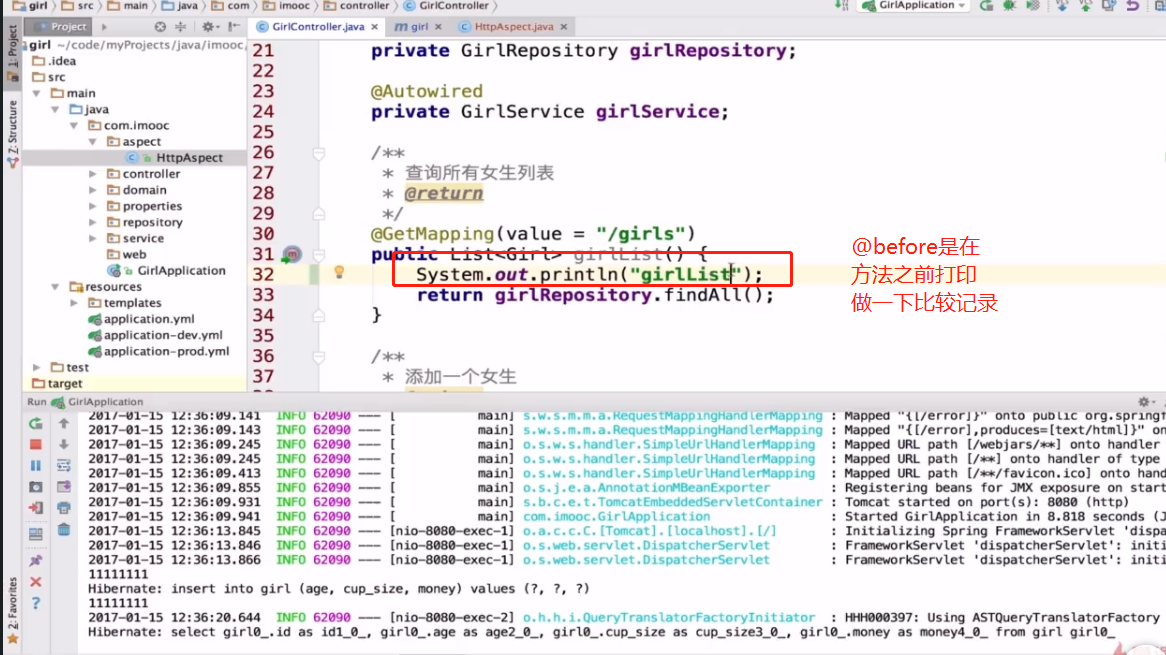Click the target folder in tree
Screen dimensions: 1166x655
tap(57, 384)
